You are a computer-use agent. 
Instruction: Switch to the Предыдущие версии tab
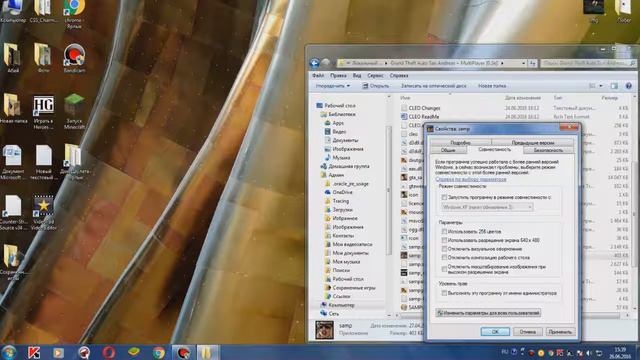pos(533,142)
